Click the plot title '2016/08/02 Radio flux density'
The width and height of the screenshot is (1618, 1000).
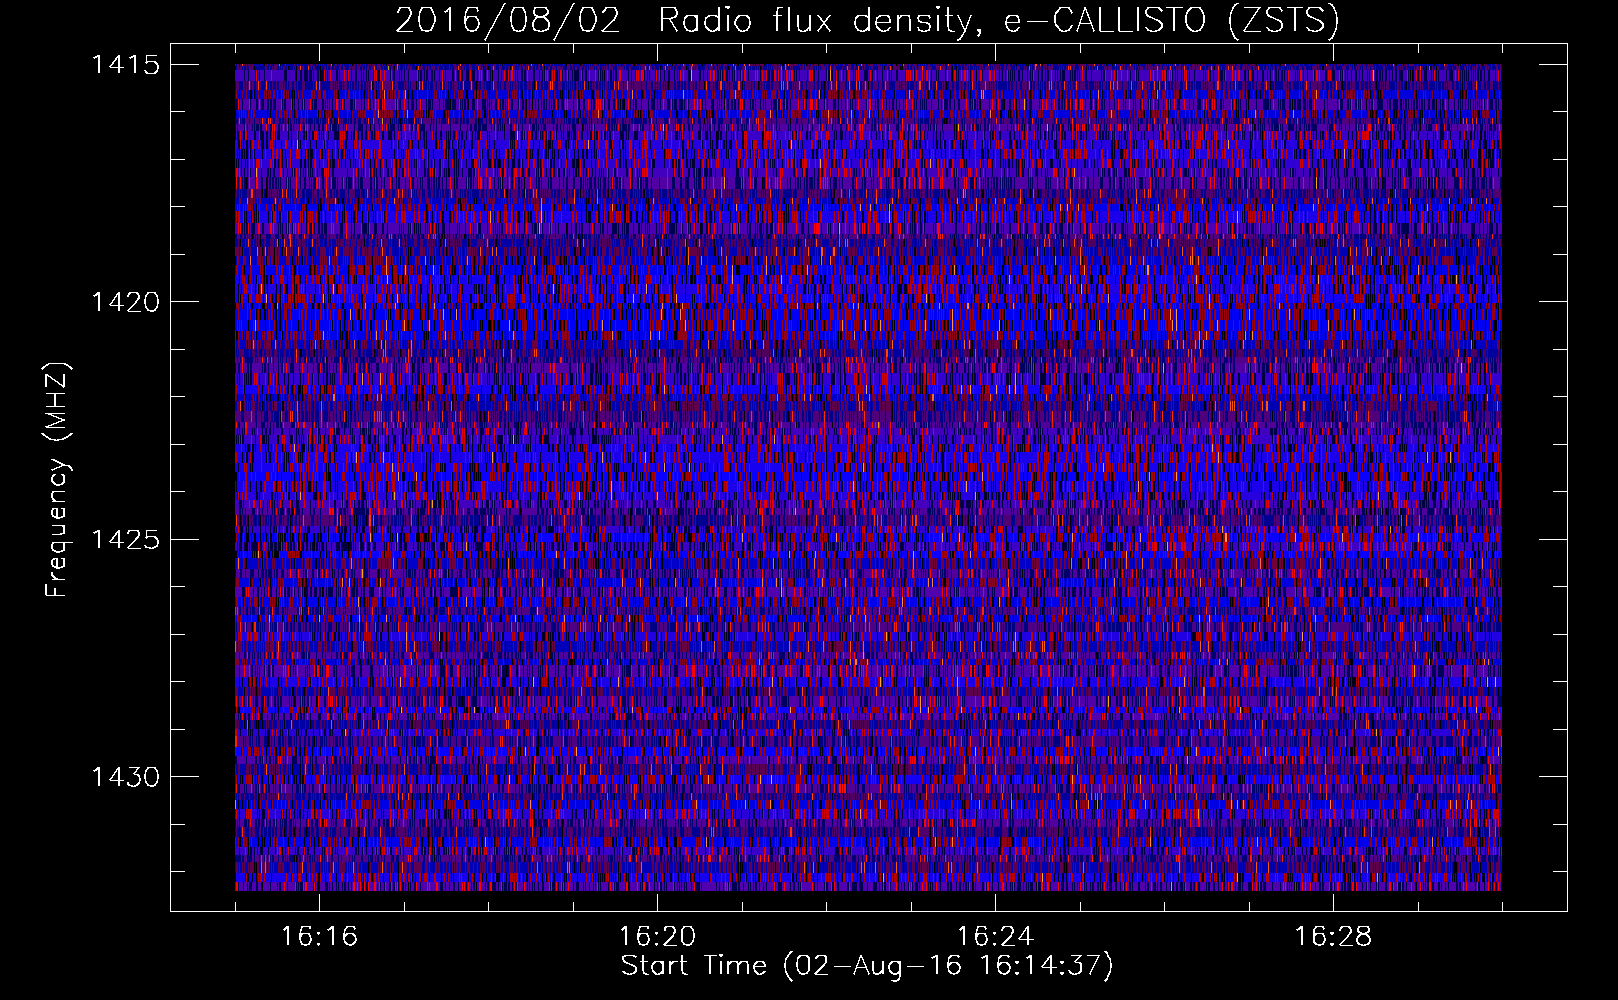pos(867,21)
